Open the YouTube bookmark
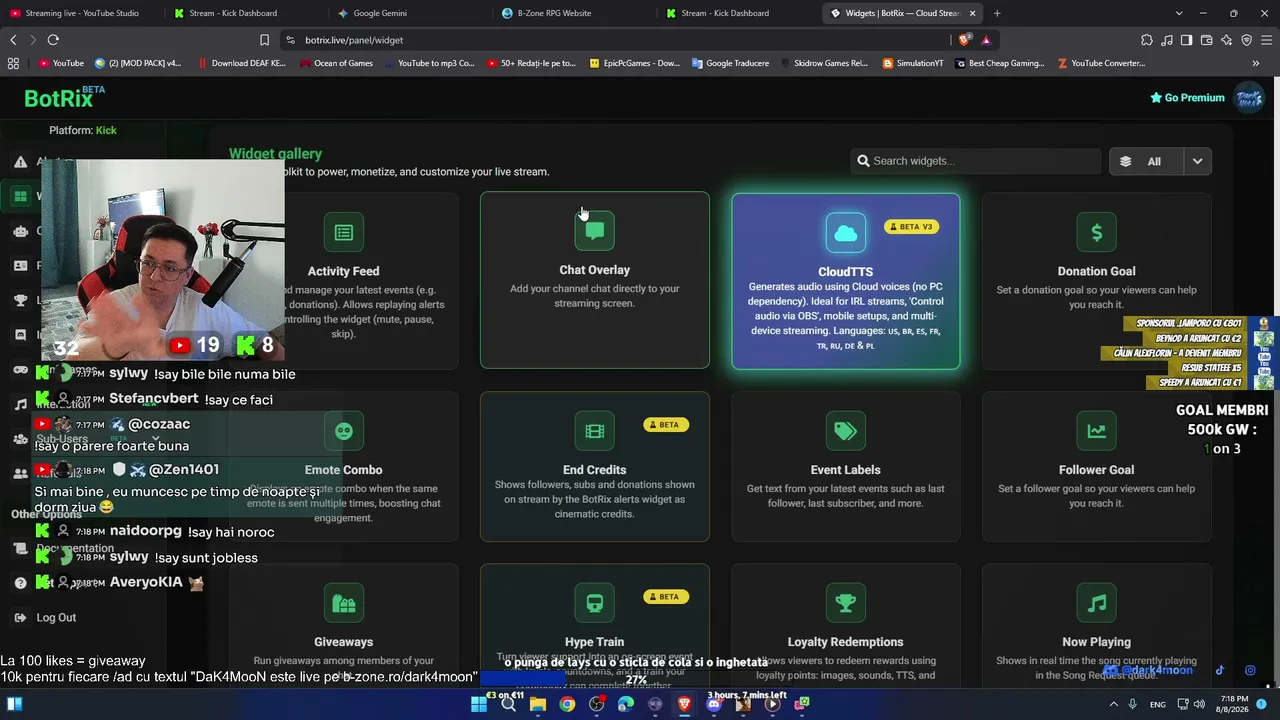The height and width of the screenshot is (720, 1280). tap(61, 63)
